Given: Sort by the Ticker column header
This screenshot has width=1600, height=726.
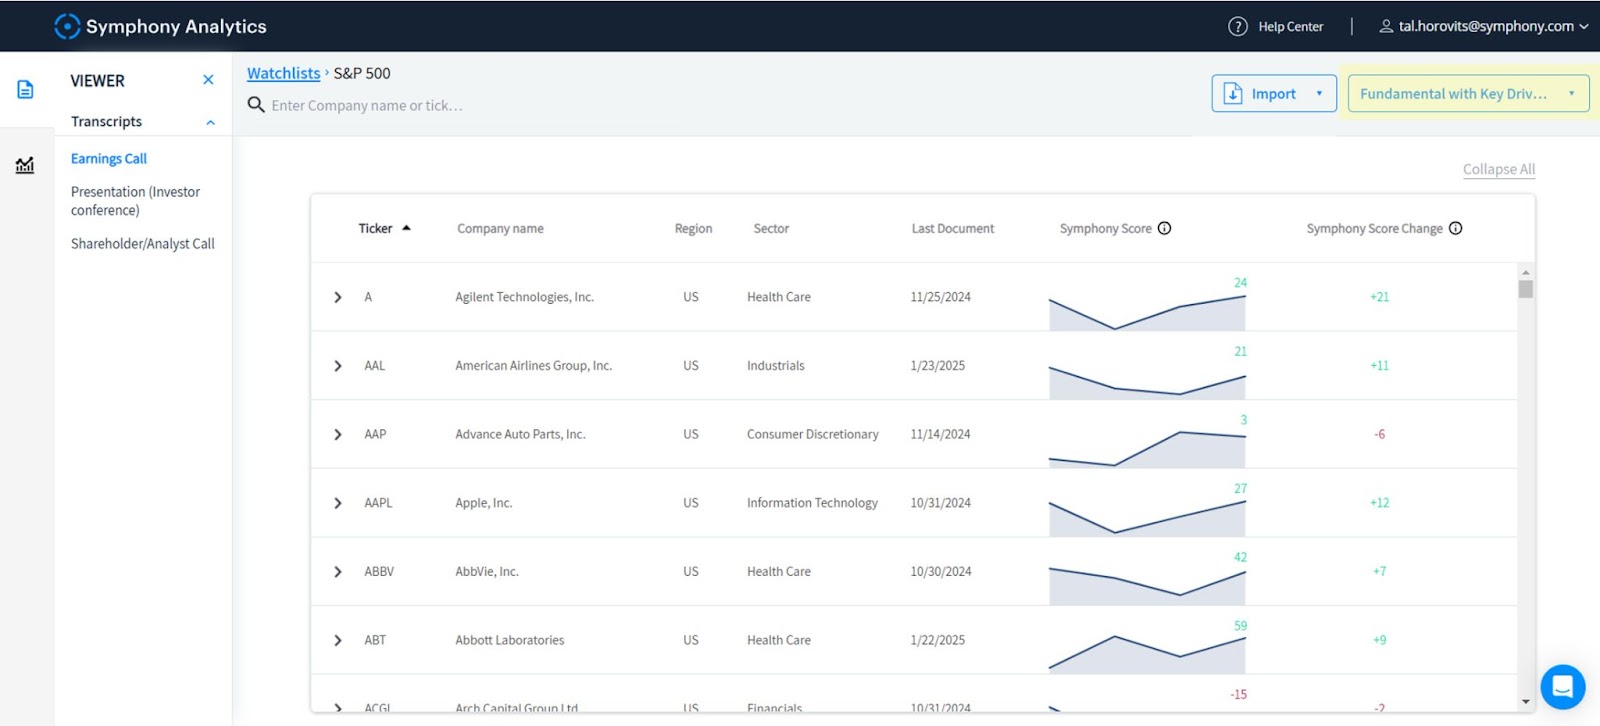Looking at the screenshot, I should click(x=376, y=229).
